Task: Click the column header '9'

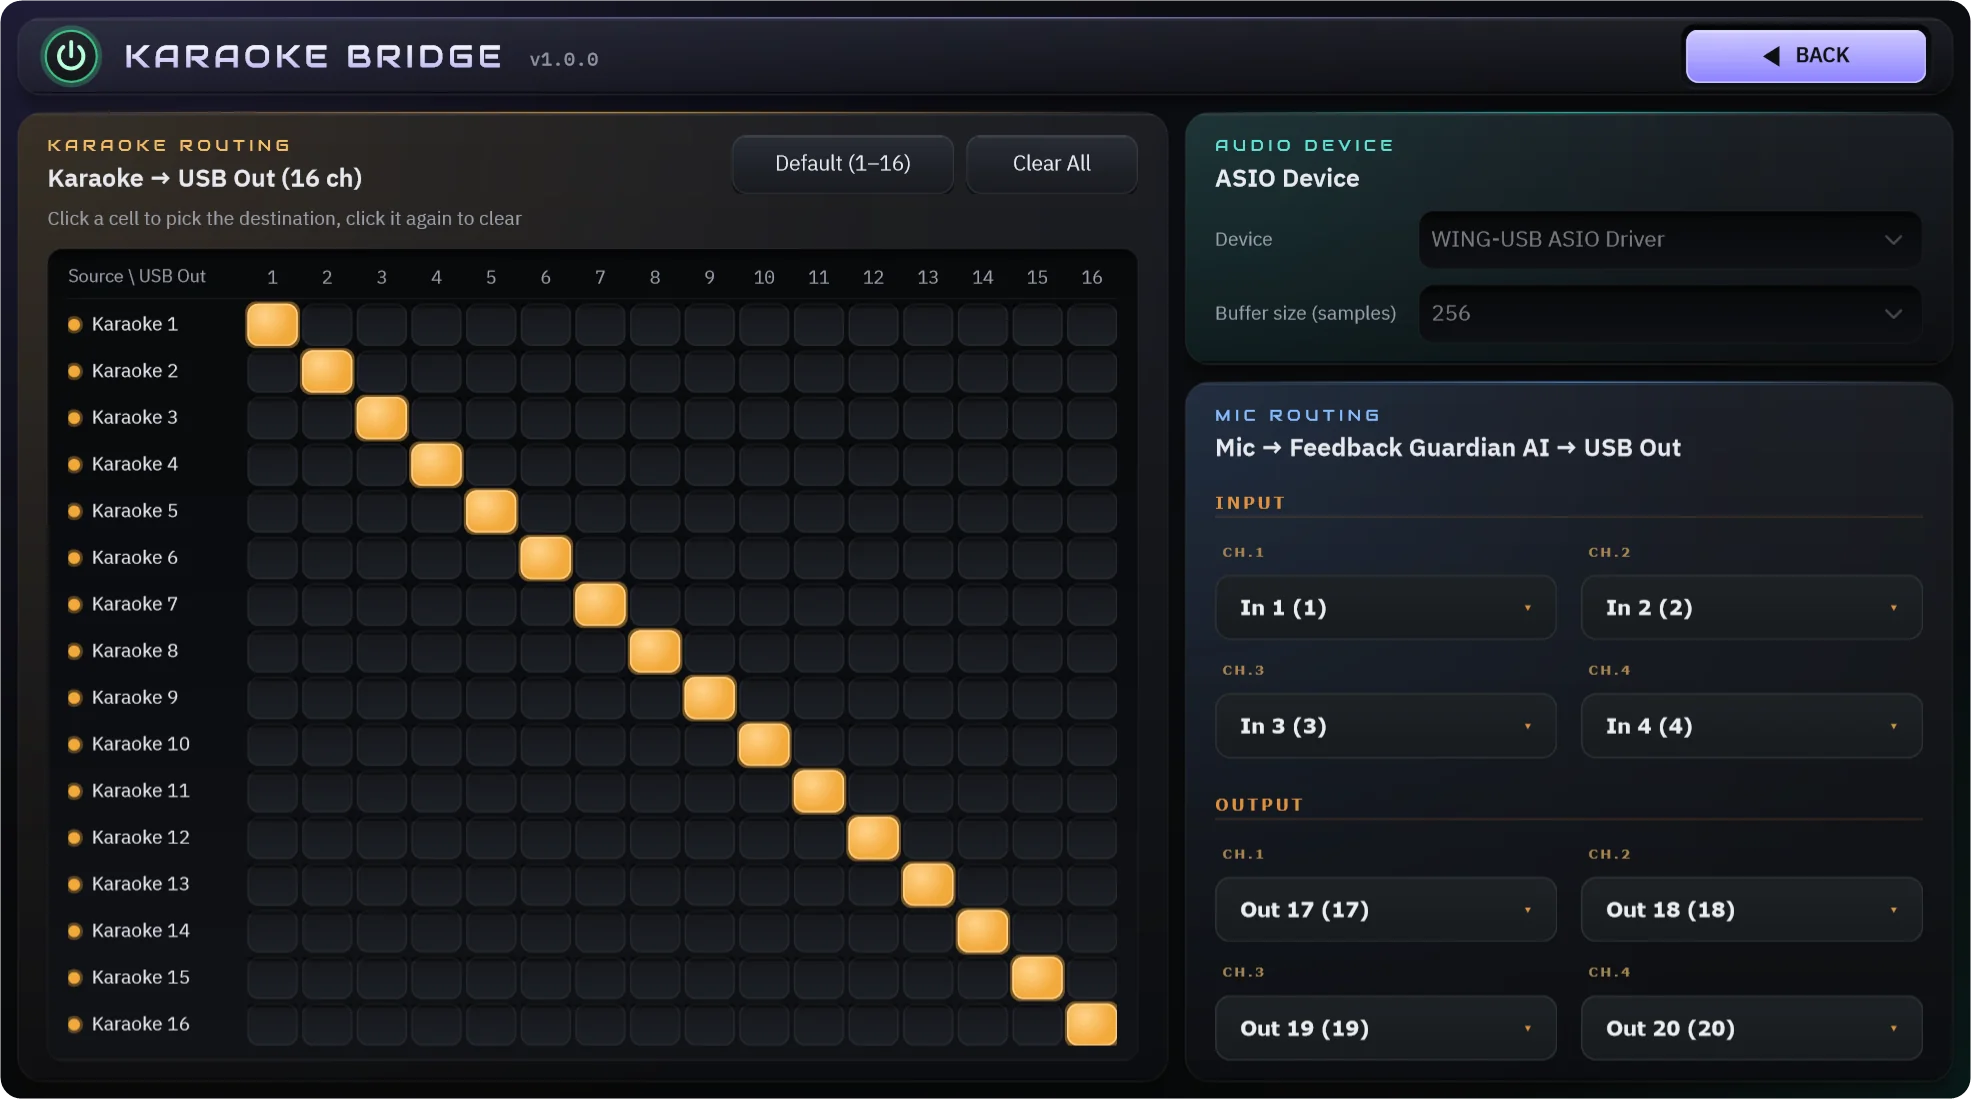Action: pyautogui.click(x=709, y=277)
